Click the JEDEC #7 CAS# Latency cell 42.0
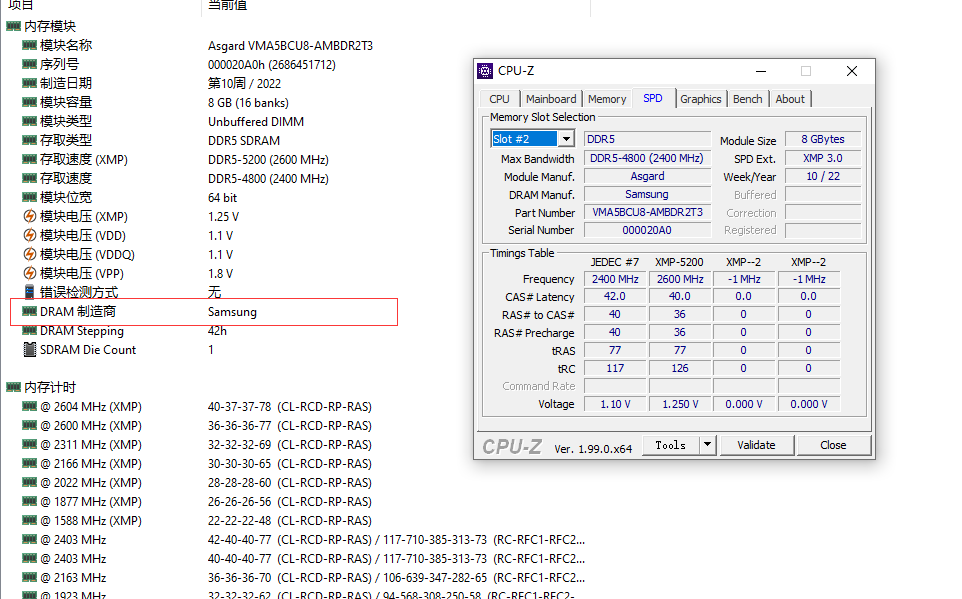This screenshot has width=962, height=599. click(615, 296)
